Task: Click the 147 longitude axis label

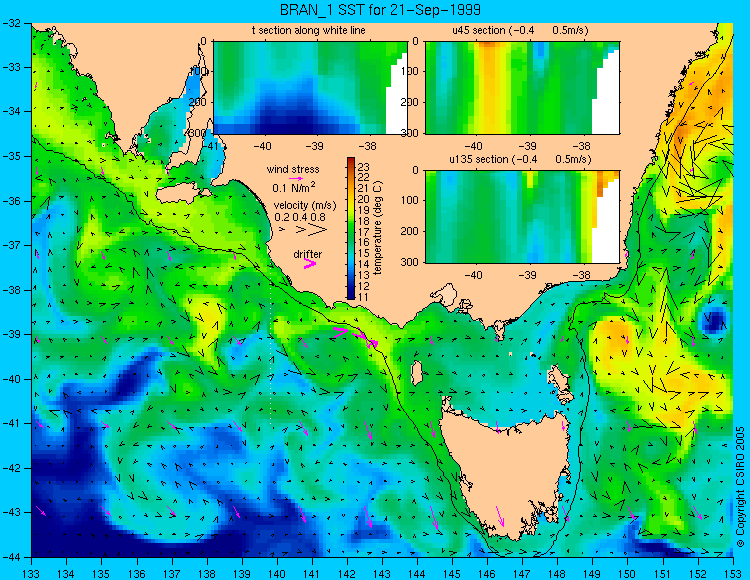Action: click(522, 573)
